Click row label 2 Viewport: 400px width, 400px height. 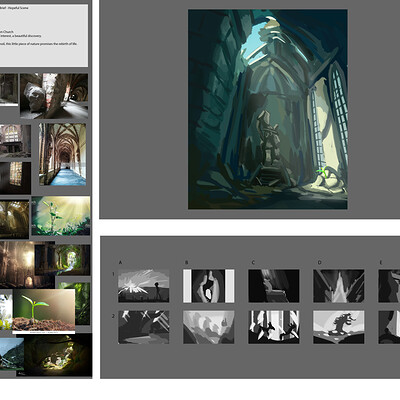coord(113,316)
